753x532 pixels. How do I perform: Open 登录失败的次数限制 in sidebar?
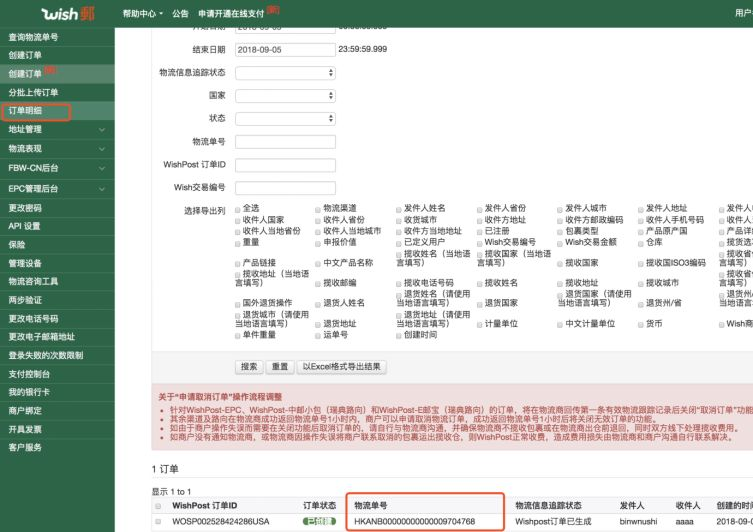(x=57, y=355)
